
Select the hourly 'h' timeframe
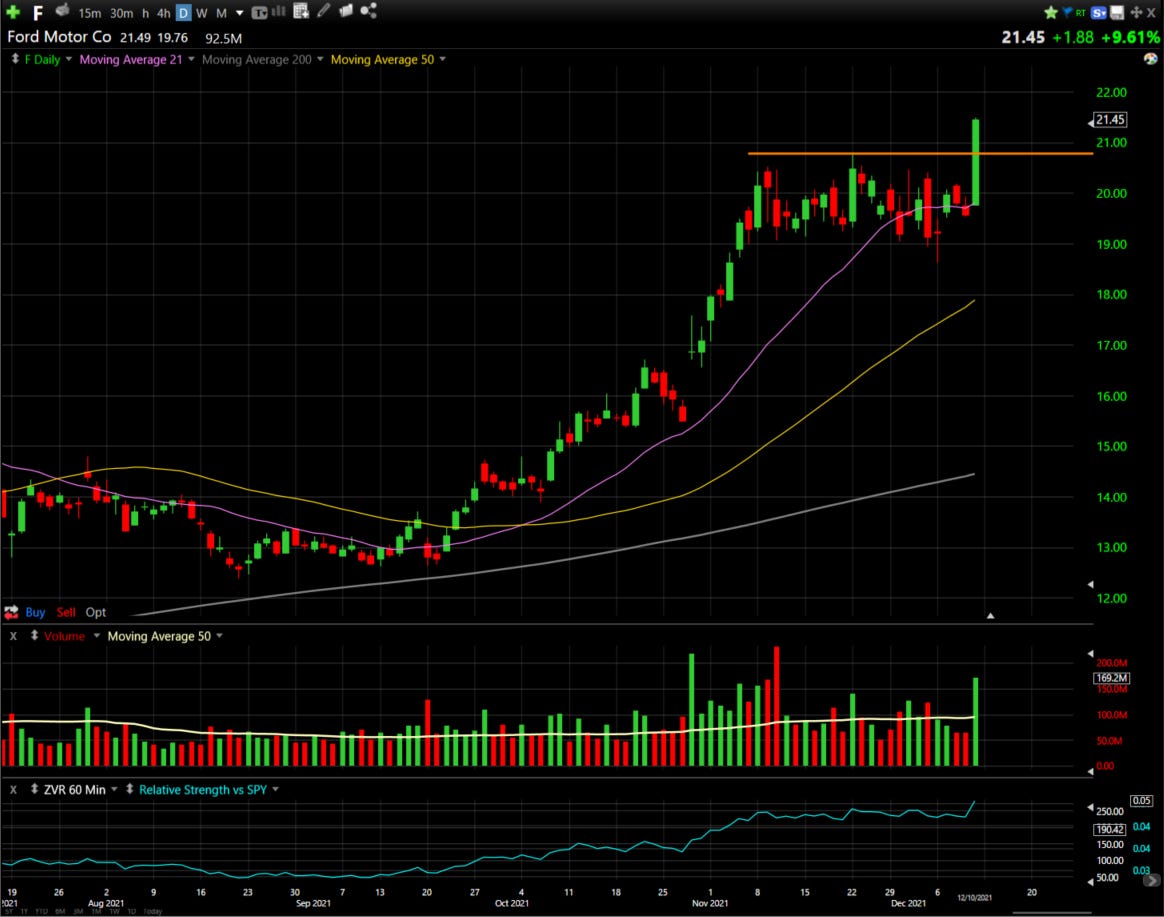(146, 13)
